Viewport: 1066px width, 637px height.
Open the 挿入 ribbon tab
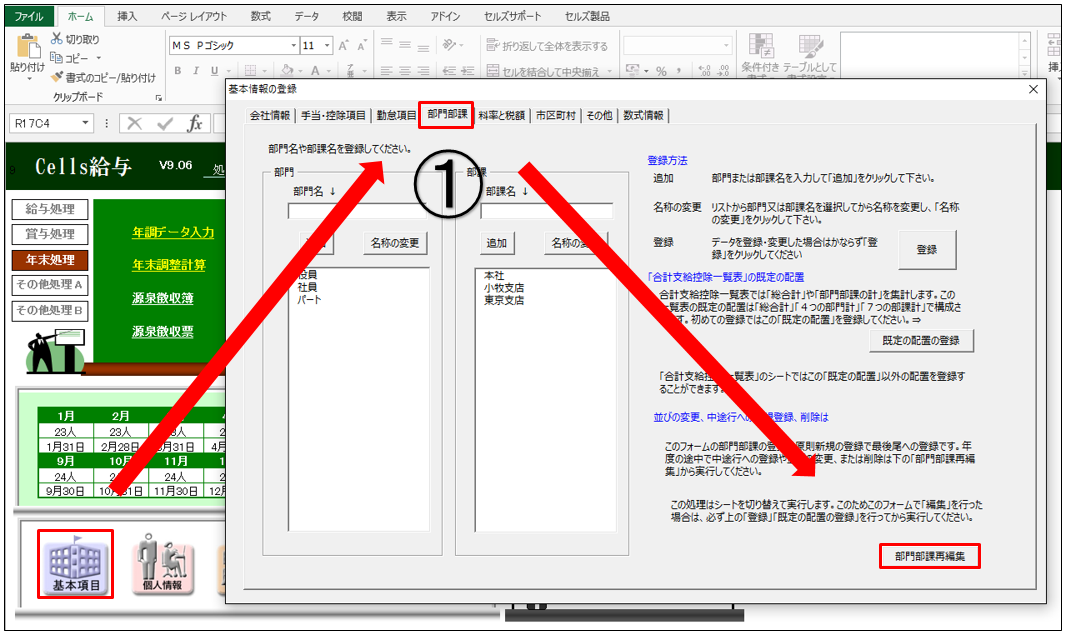click(127, 16)
